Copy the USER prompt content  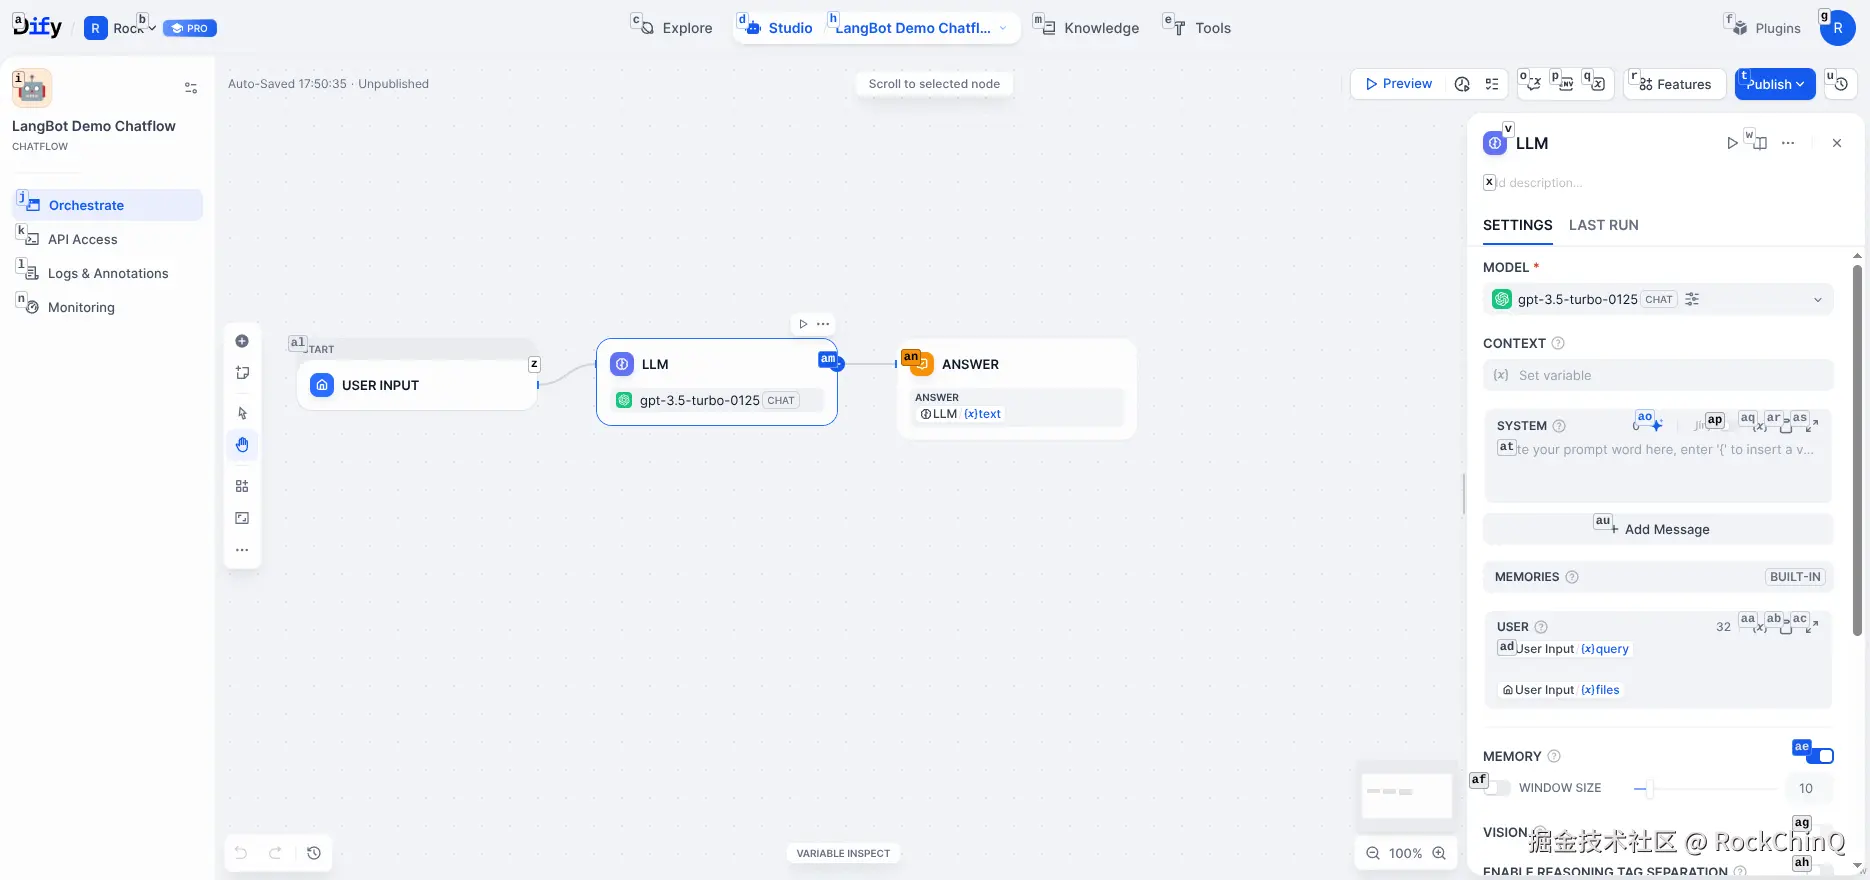[1786, 626]
